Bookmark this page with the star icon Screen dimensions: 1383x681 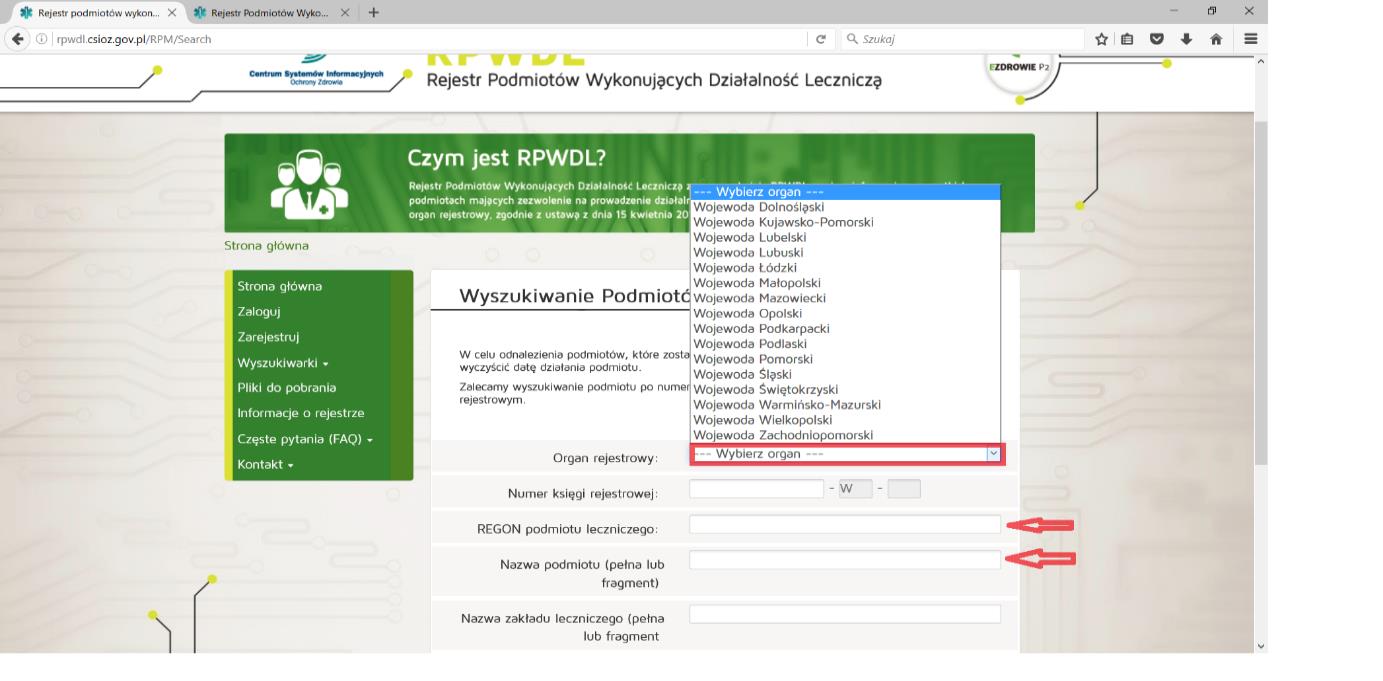pyautogui.click(x=1101, y=39)
